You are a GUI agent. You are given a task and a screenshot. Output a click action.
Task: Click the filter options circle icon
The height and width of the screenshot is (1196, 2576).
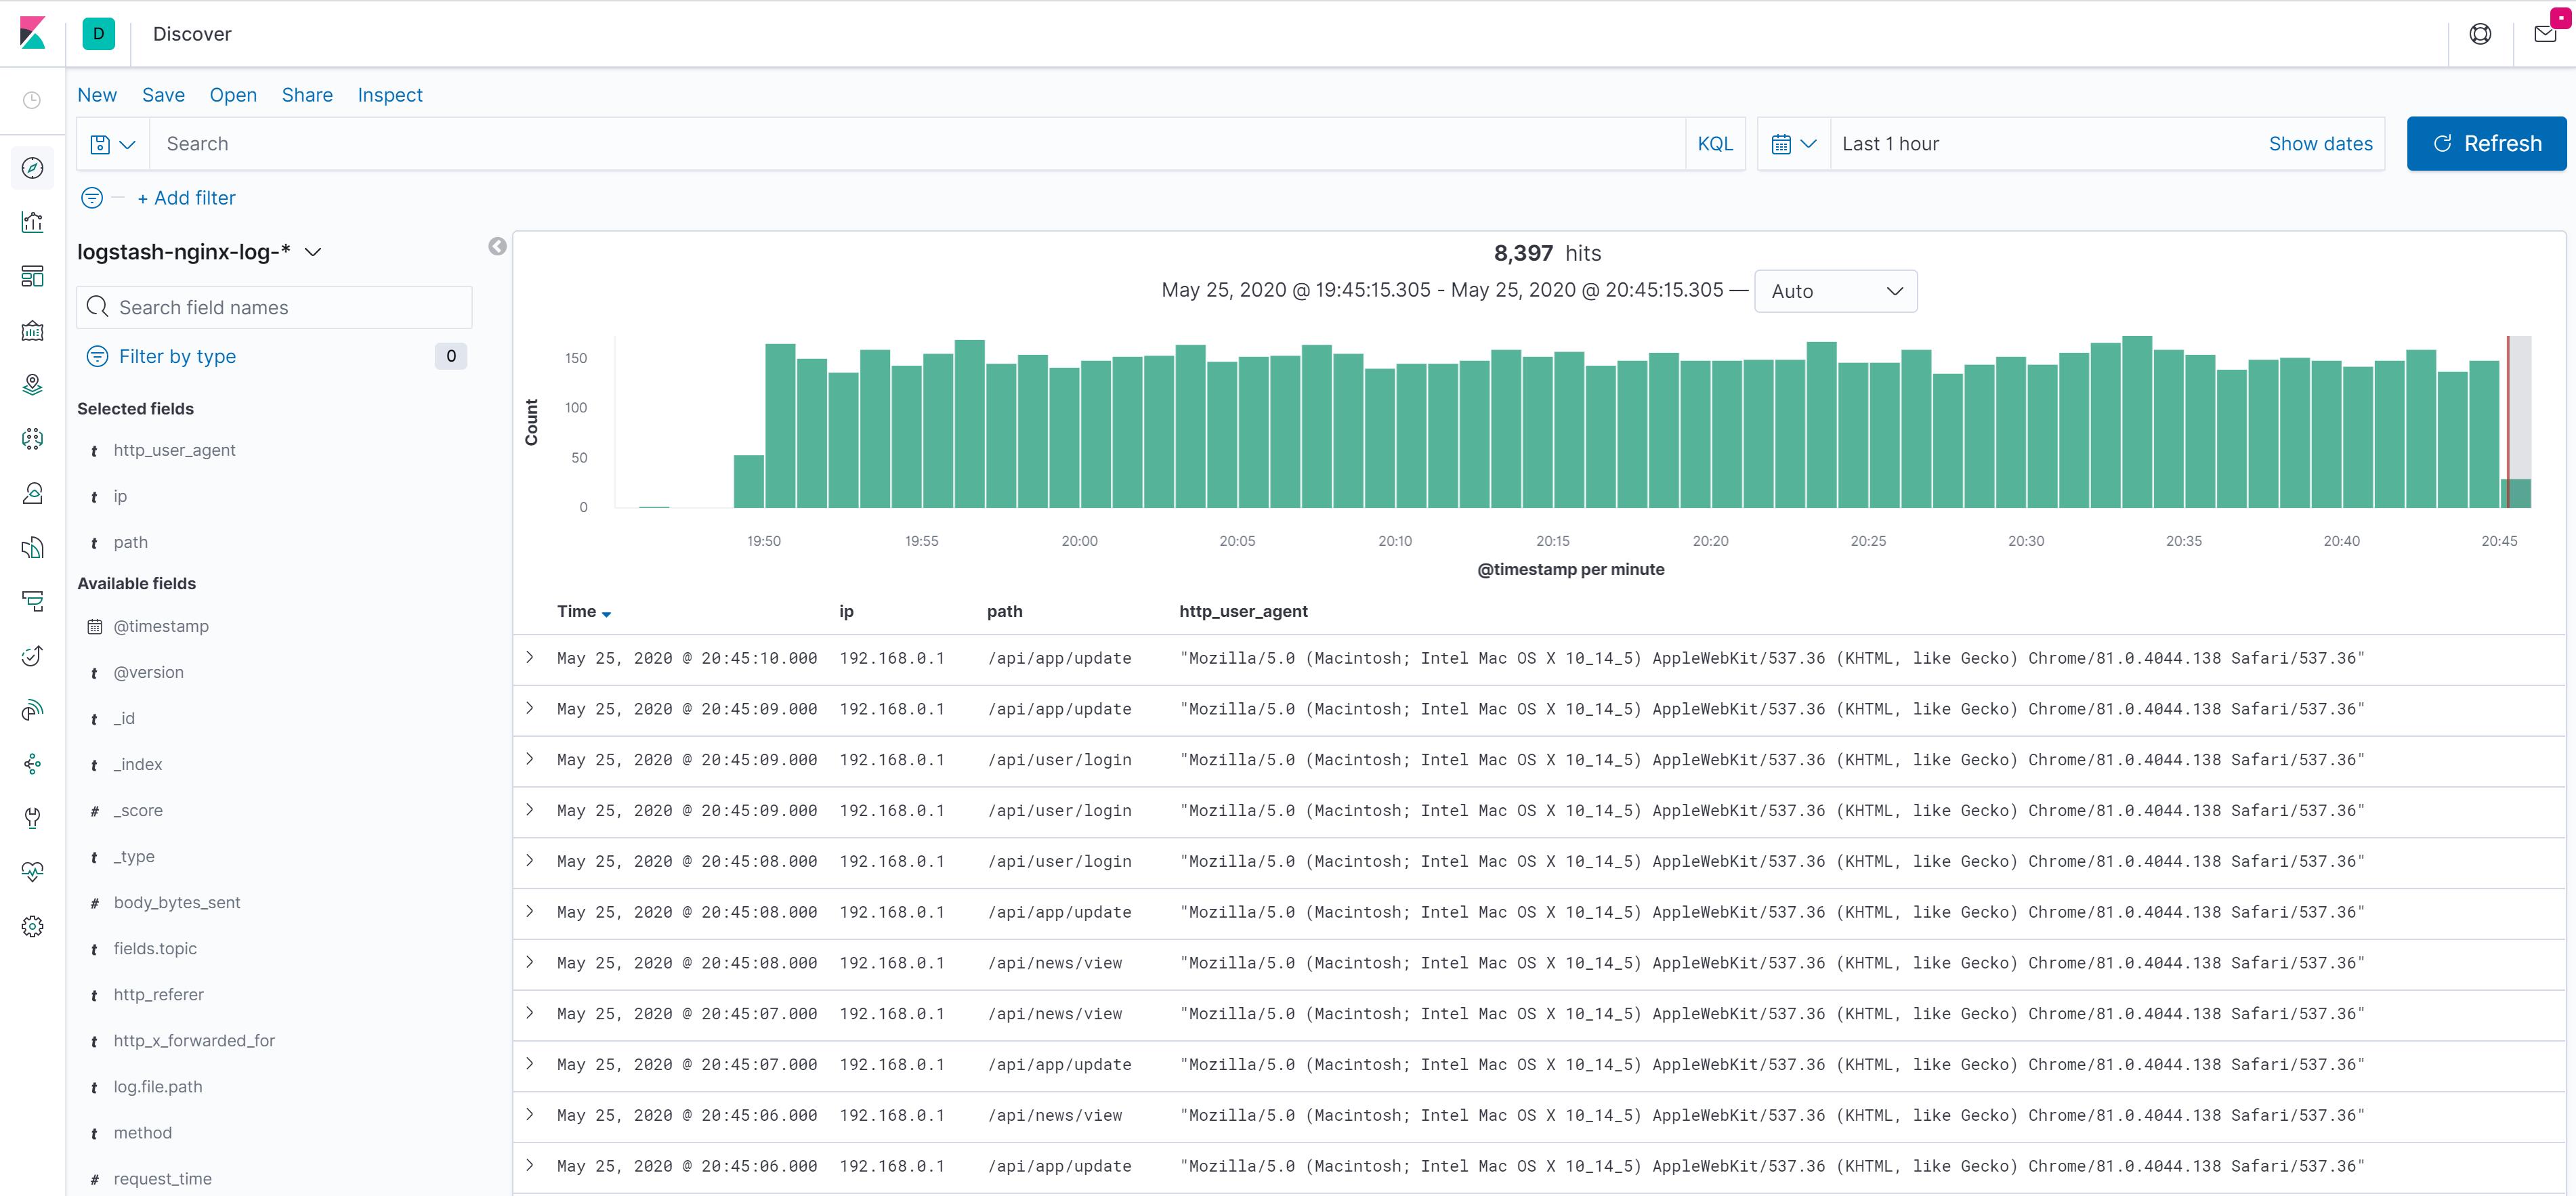(92, 198)
